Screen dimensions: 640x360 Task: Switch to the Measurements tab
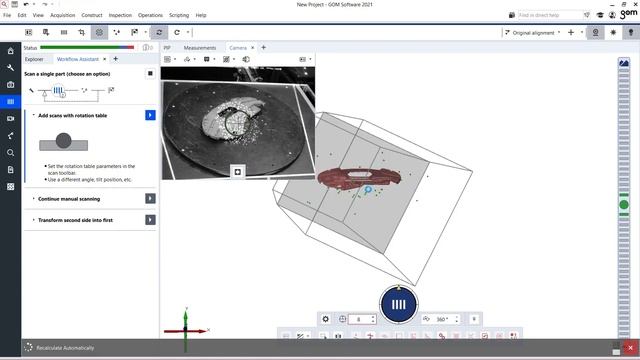point(200,48)
